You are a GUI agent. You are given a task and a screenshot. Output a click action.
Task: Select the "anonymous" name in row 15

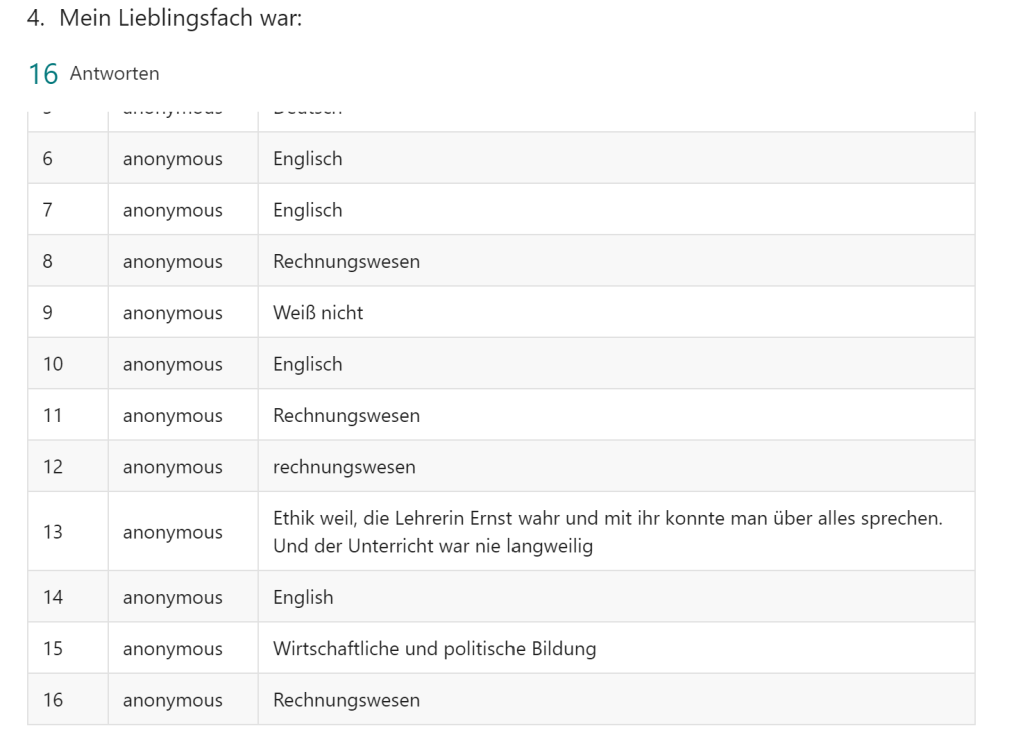pos(173,649)
